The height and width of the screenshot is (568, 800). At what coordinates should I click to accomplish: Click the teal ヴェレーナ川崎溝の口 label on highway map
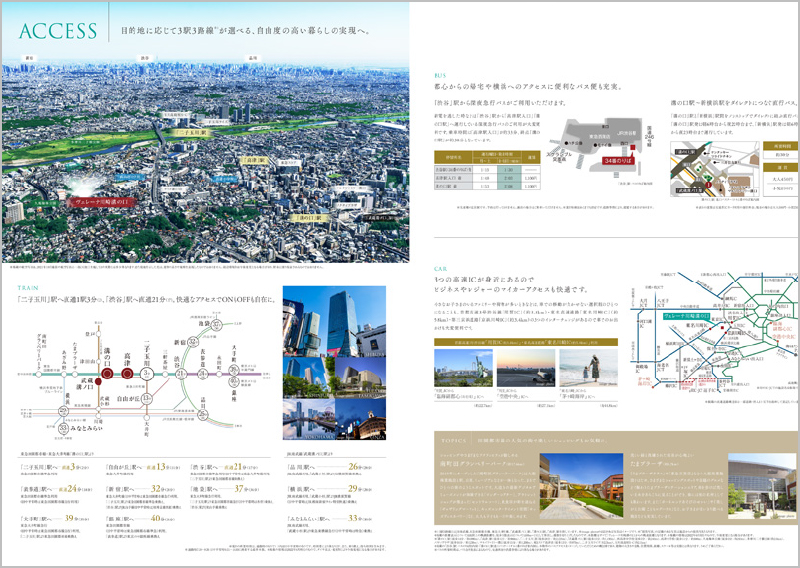pos(688,316)
